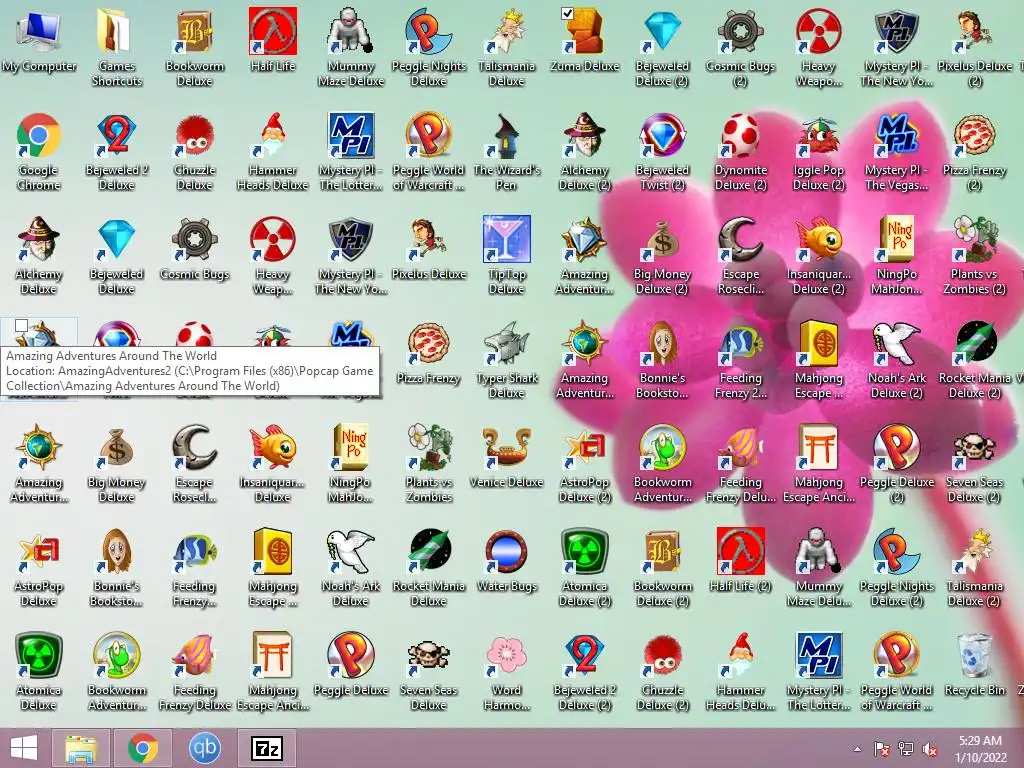Tick the hovered Amazing Adventures icon checkbox
The width and height of the screenshot is (1024, 768).
[22, 325]
